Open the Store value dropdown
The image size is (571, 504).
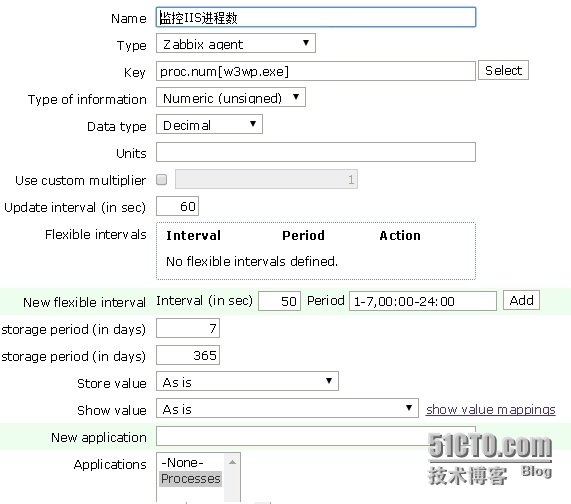point(247,381)
